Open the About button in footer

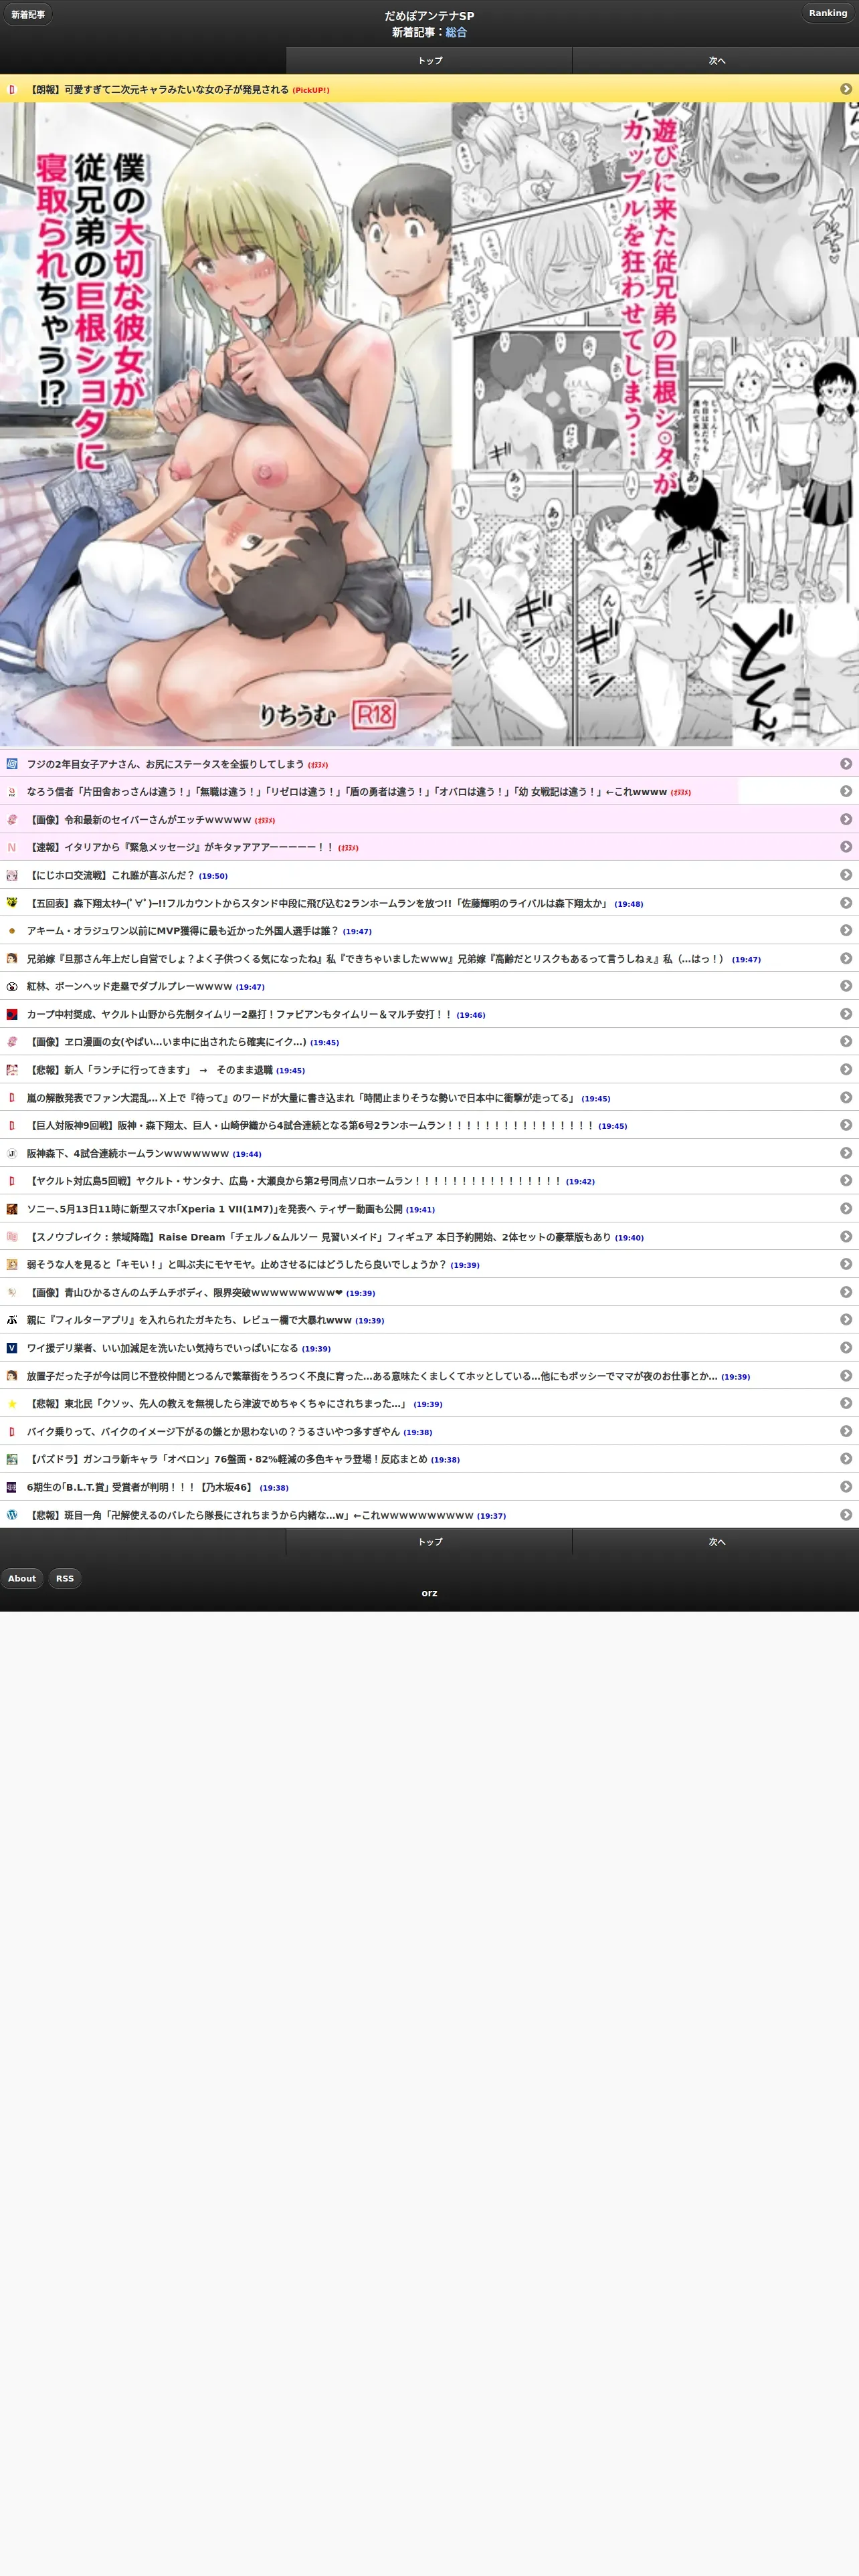(x=22, y=1578)
